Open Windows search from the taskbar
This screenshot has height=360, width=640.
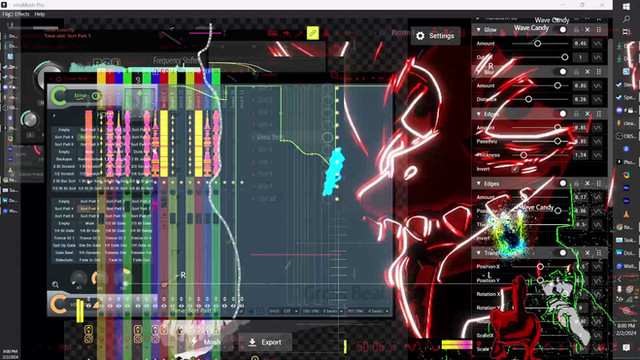[626, 19]
